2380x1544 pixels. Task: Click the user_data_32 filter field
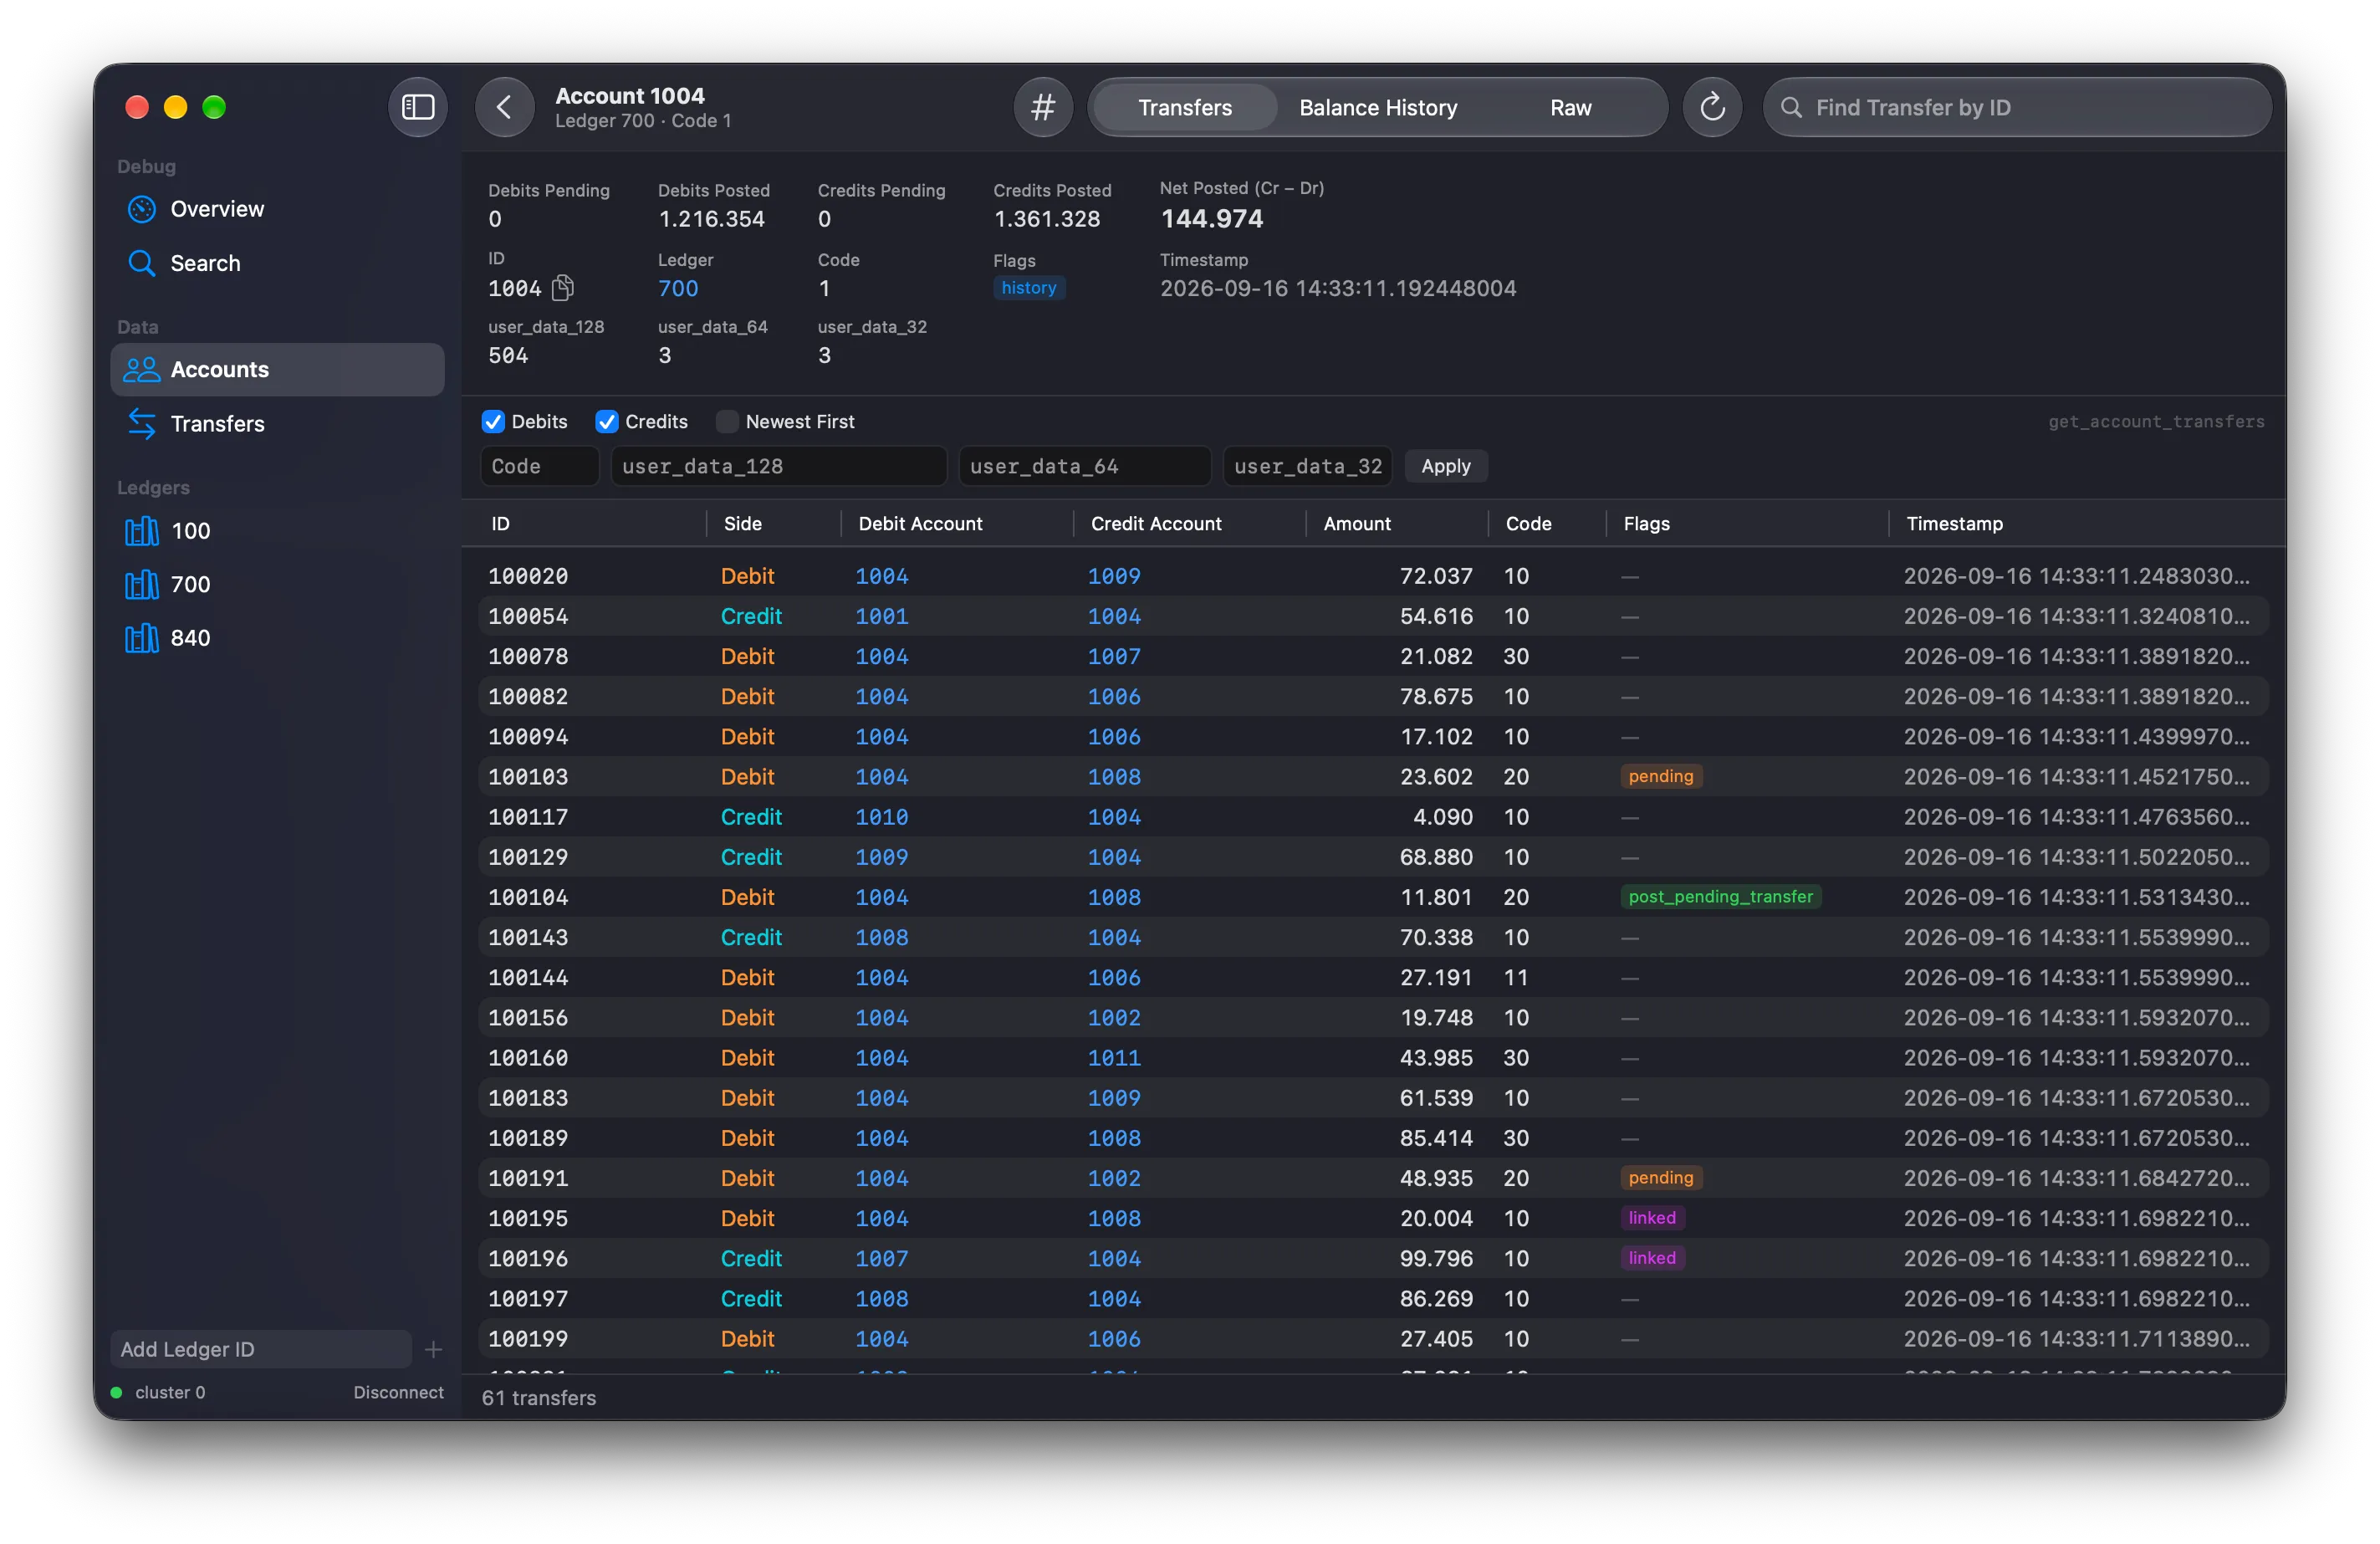coord(1307,465)
